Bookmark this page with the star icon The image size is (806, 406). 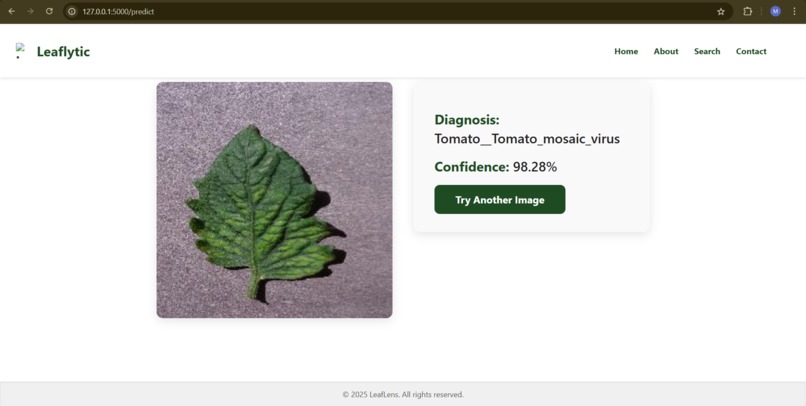click(x=721, y=11)
